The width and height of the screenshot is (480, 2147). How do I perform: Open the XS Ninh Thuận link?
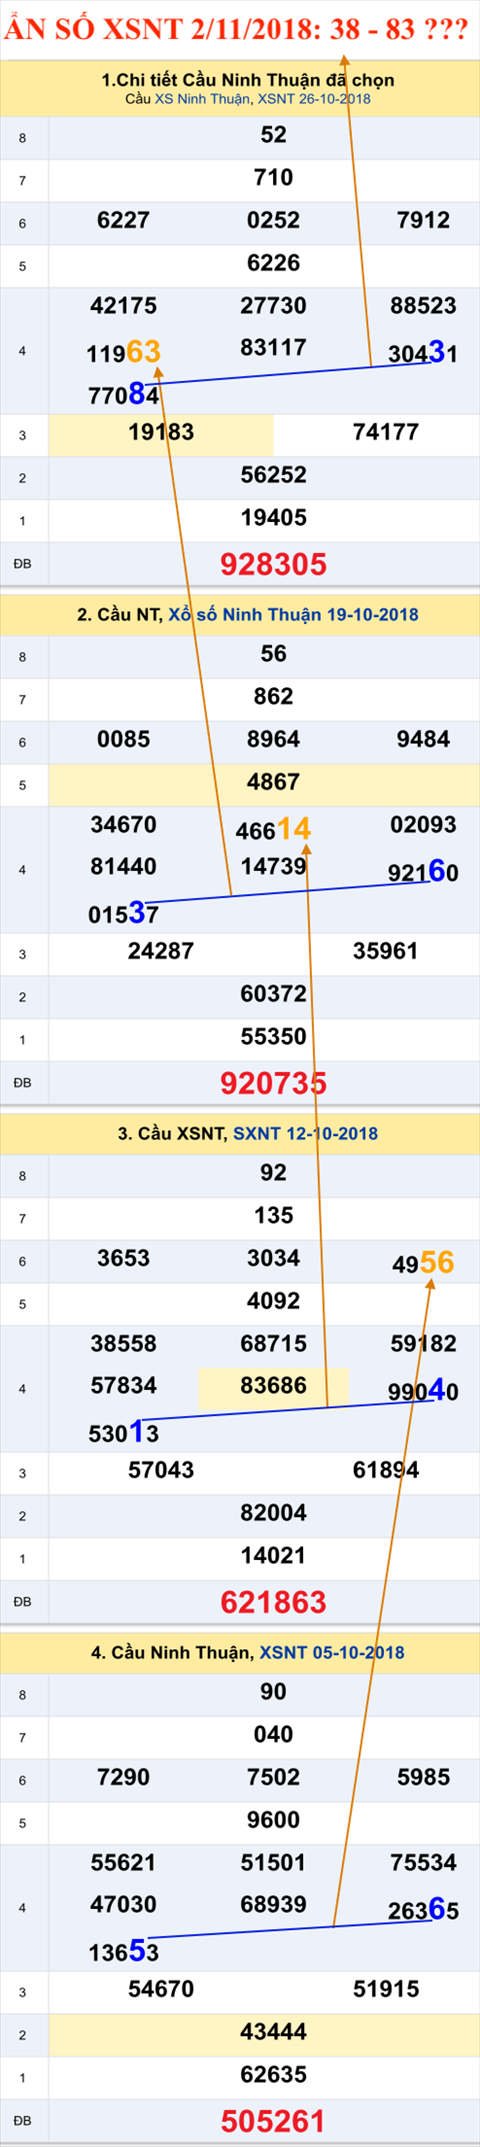(x=203, y=99)
